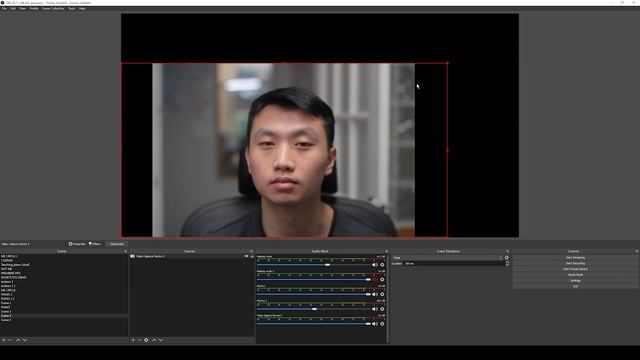The width and height of the screenshot is (640, 360).
Task: Pop out the Controls dock
Action: 637,251
